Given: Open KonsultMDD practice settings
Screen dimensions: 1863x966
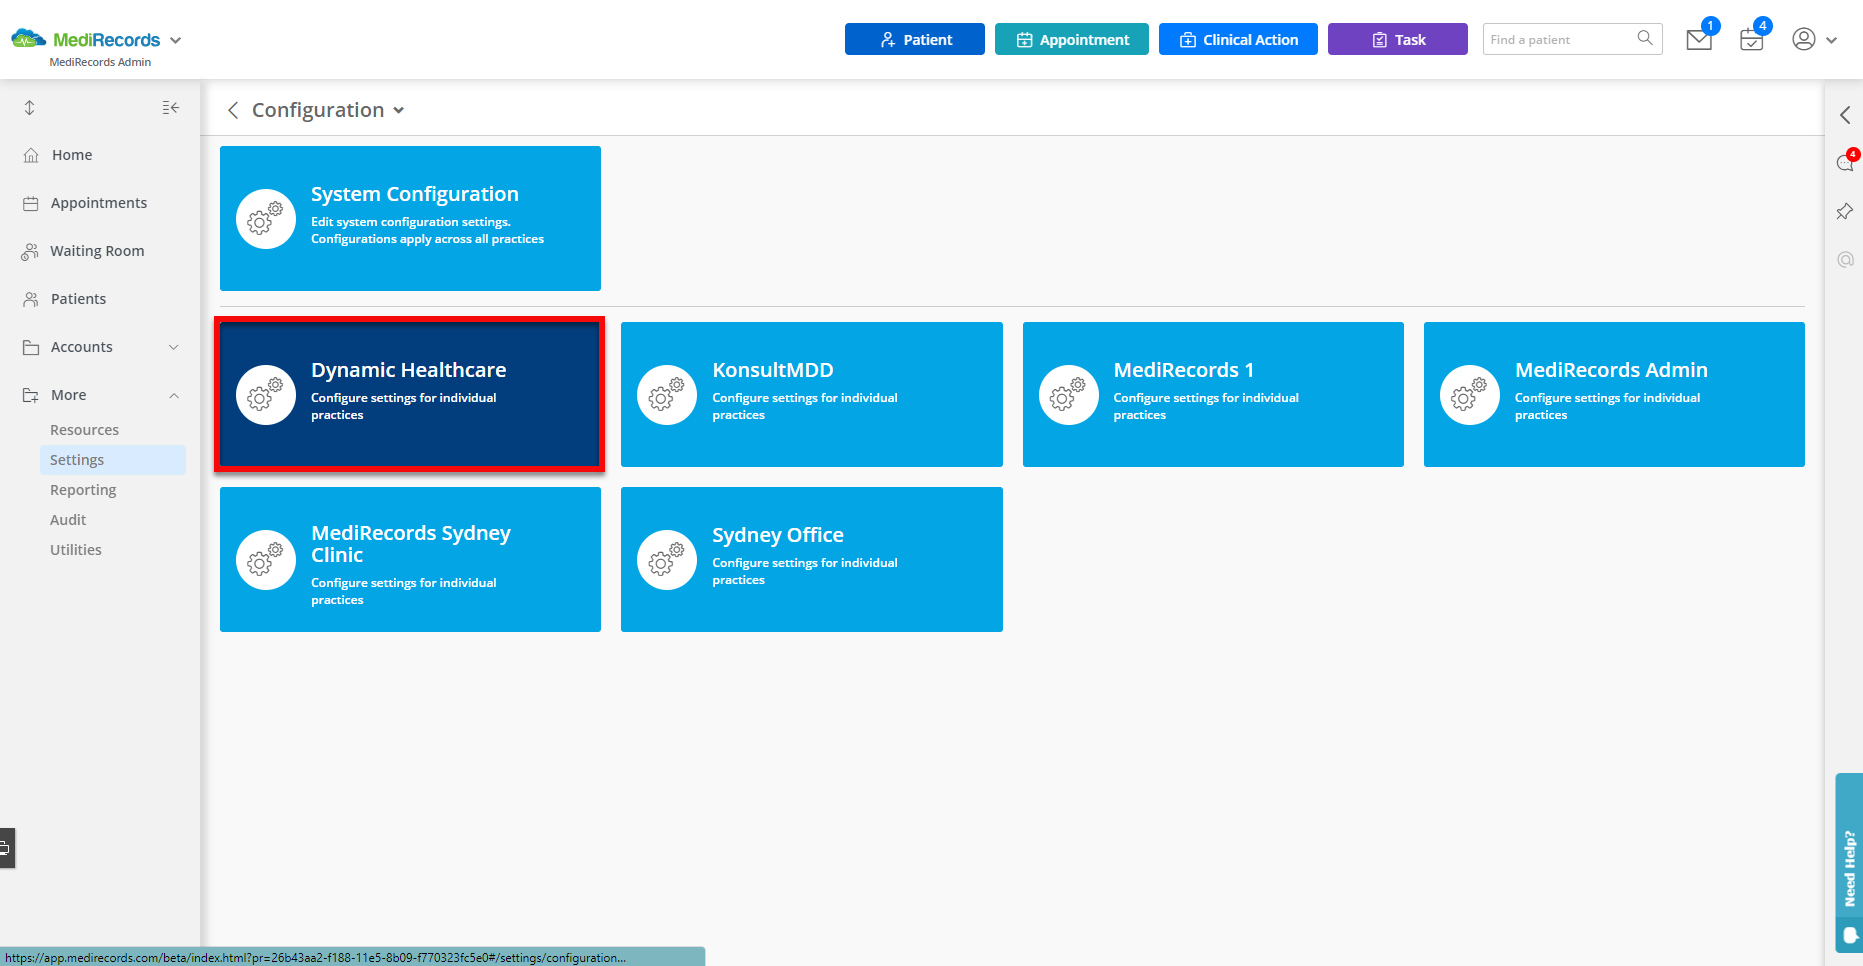Looking at the screenshot, I should coord(812,394).
